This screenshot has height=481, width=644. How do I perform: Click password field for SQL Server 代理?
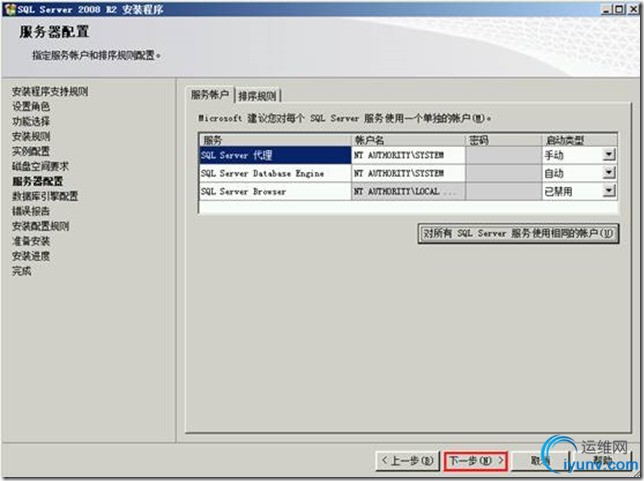tap(504, 155)
